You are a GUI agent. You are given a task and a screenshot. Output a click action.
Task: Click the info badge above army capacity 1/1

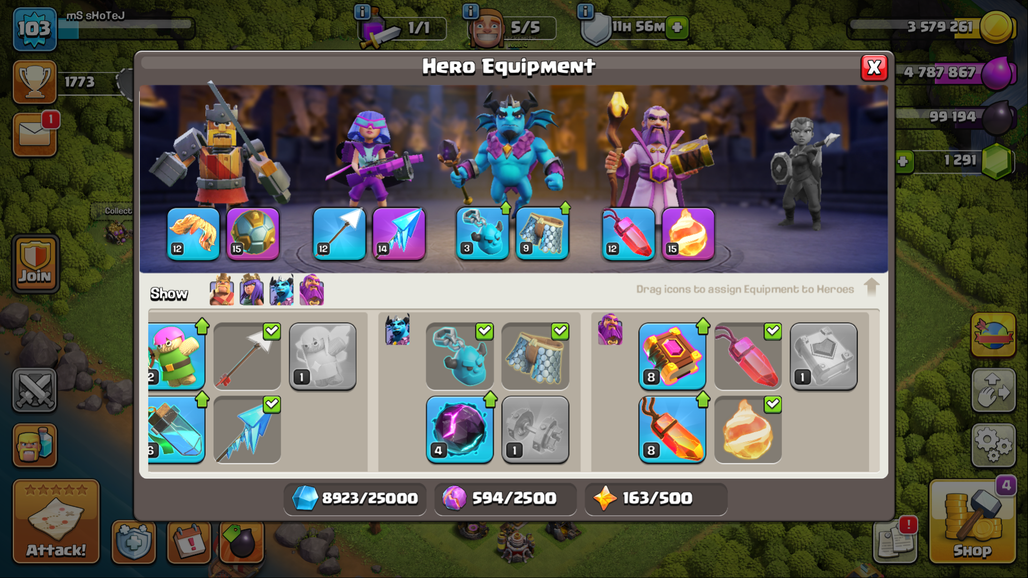pos(362,11)
